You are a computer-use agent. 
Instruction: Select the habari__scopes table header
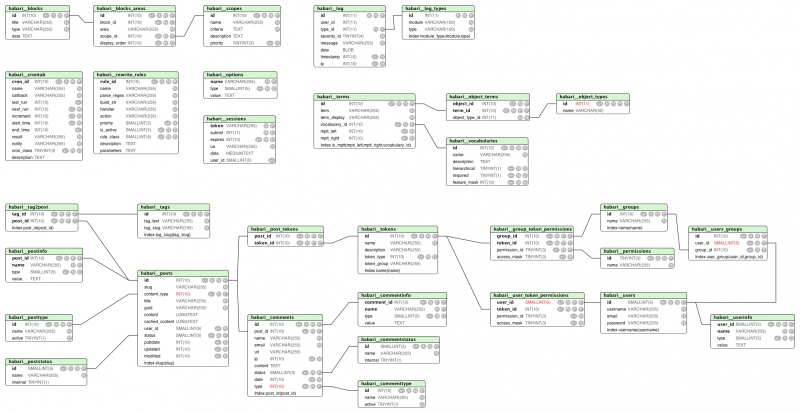[243, 9]
